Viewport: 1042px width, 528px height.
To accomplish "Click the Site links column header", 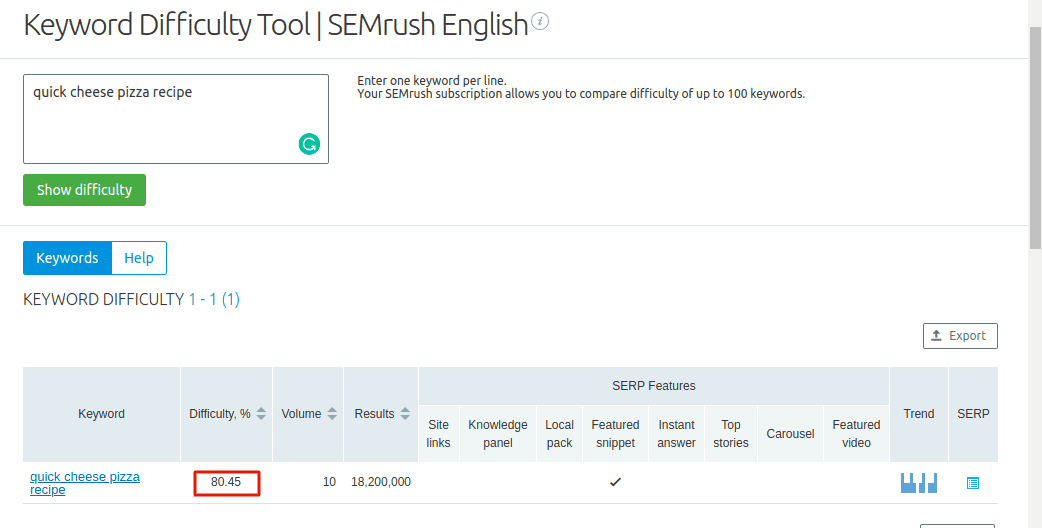I will [x=439, y=434].
